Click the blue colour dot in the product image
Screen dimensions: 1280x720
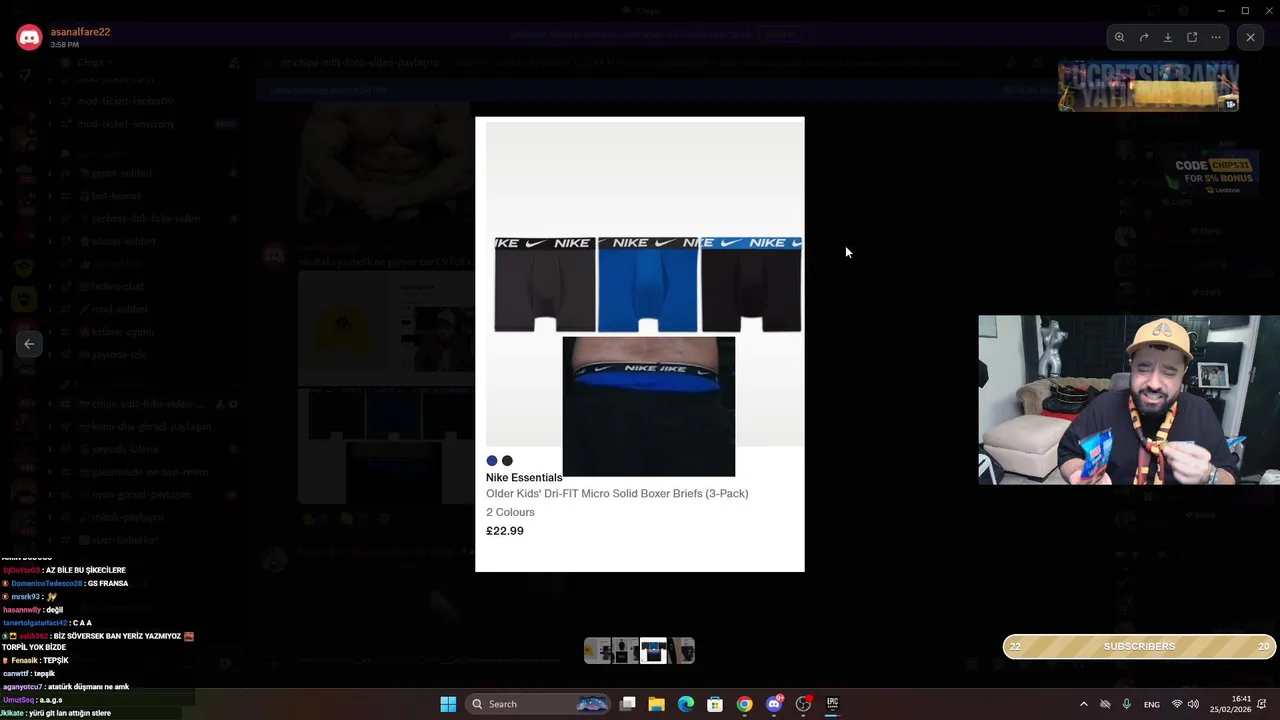coord(492,461)
